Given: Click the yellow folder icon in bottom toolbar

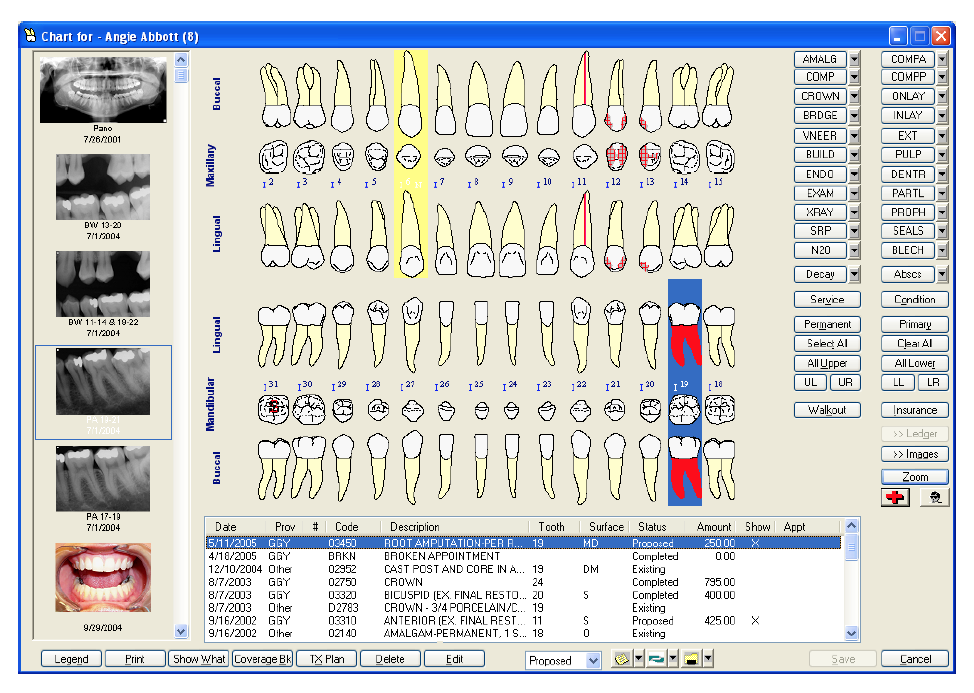Looking at the screenshot, I should coord(691,659).
